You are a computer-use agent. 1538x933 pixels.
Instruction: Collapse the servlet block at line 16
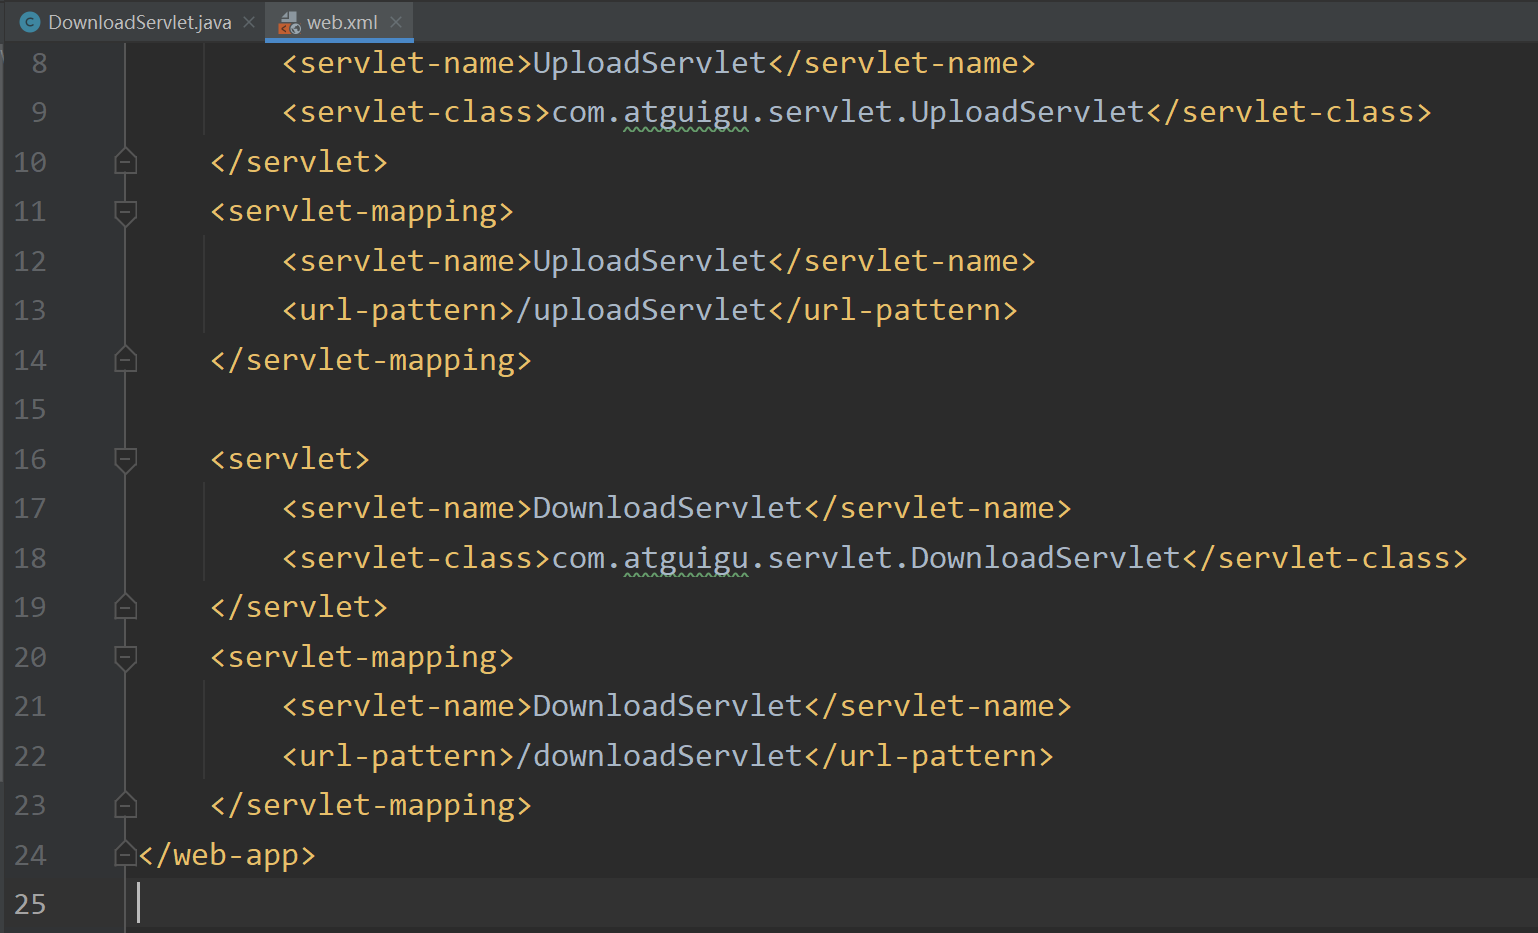(x=125, y=460)
